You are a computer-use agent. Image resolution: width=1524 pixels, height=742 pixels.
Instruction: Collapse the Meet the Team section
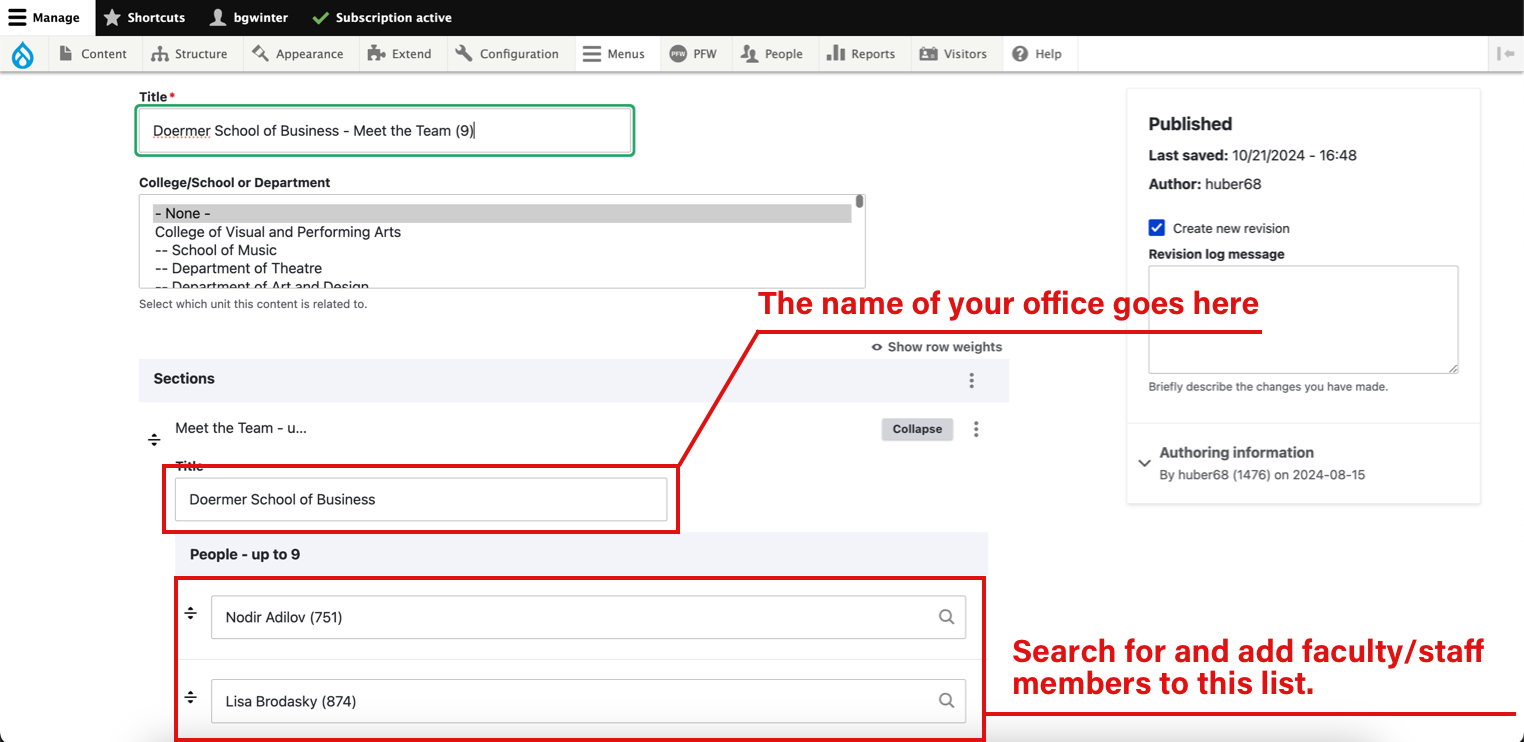click(917, 429)
